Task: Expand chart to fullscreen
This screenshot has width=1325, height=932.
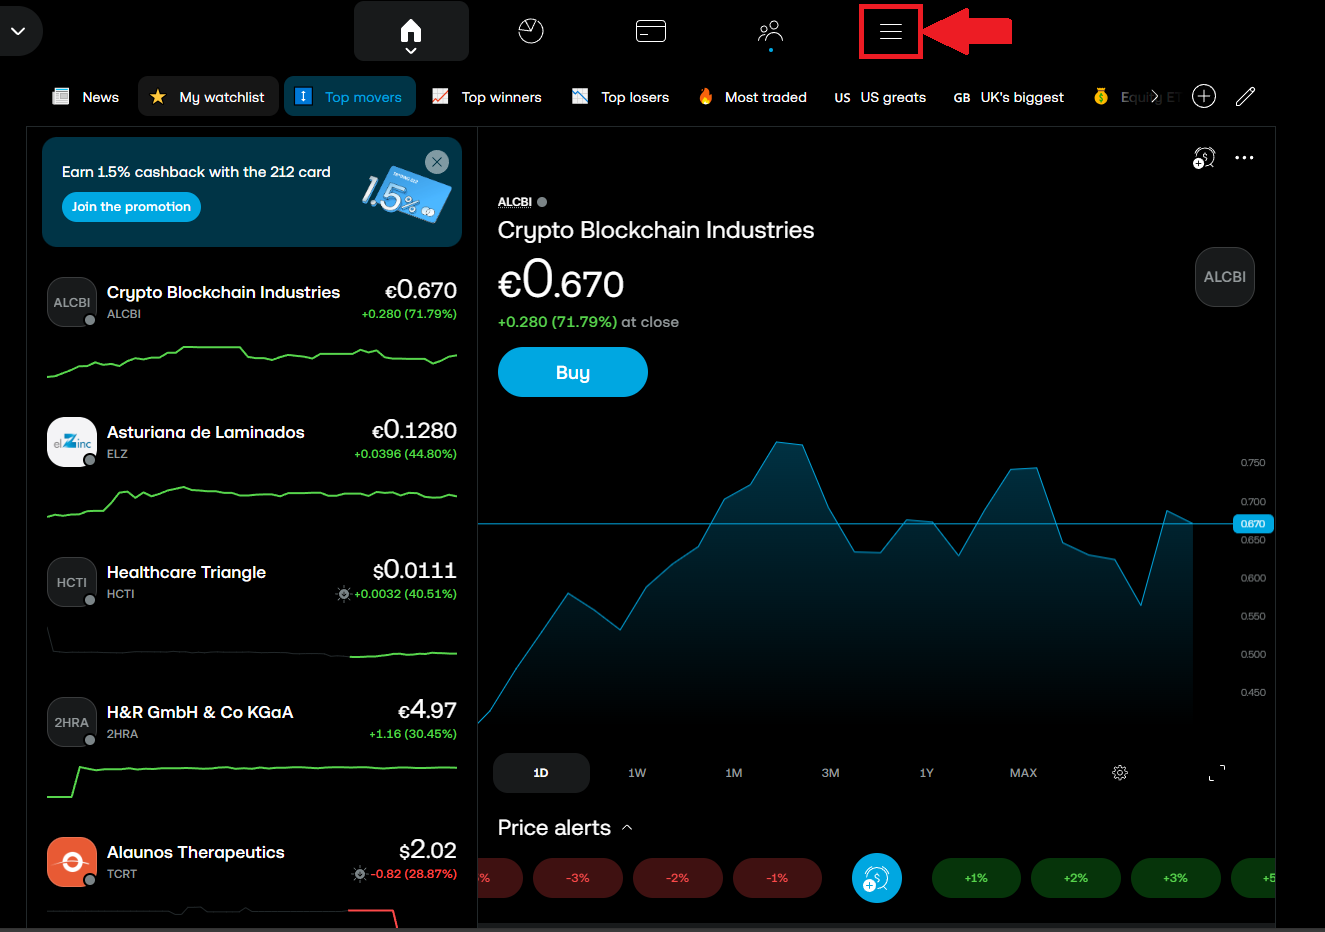Action: click(x=1217, y=773)
